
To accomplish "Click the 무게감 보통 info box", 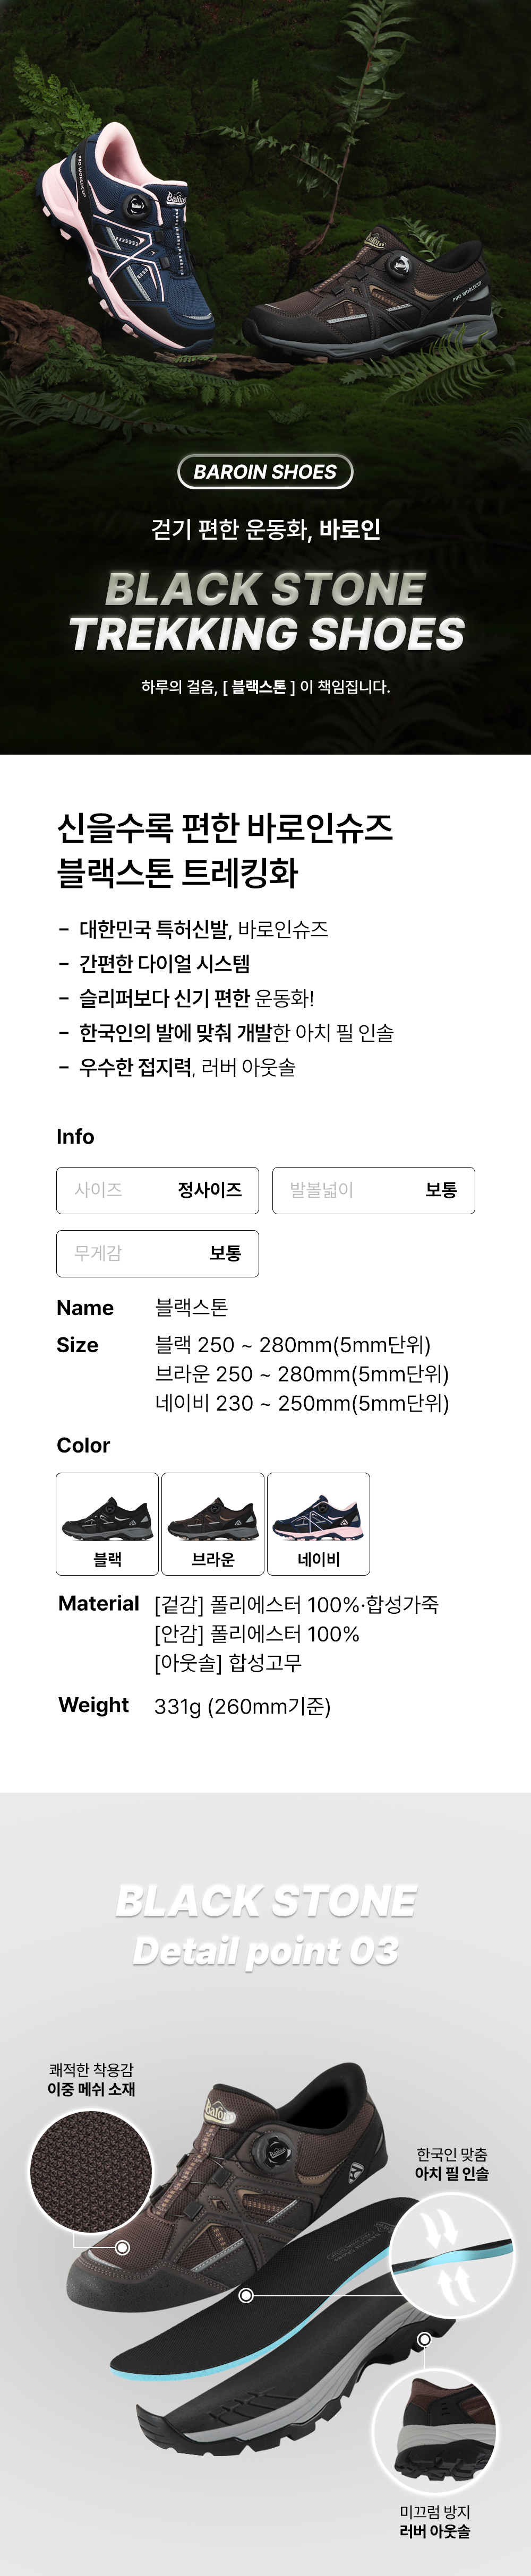I will pyautogui.click(x=157, y=1253).
